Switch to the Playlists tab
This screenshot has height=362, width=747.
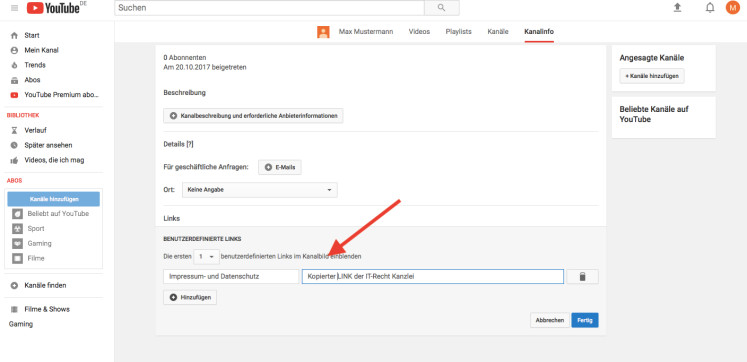458,31
